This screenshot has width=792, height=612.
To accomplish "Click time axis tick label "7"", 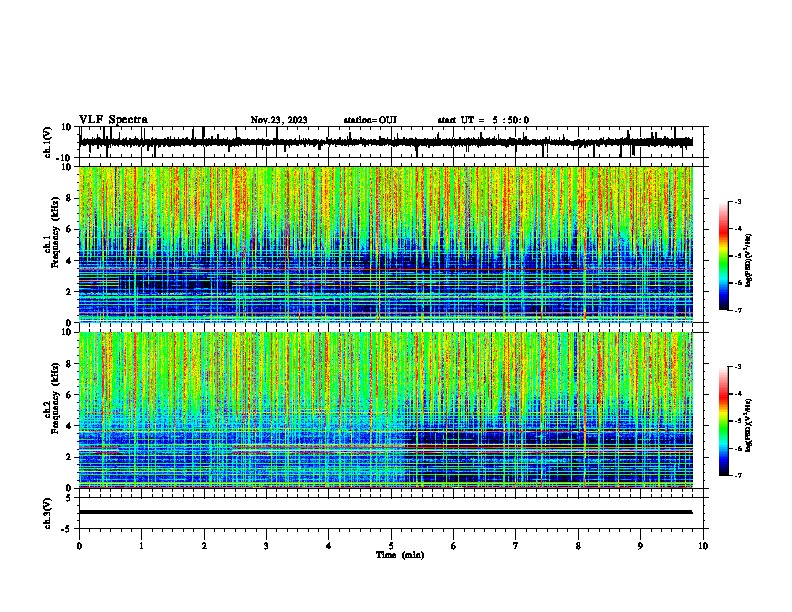I will [x=516, y=546].
